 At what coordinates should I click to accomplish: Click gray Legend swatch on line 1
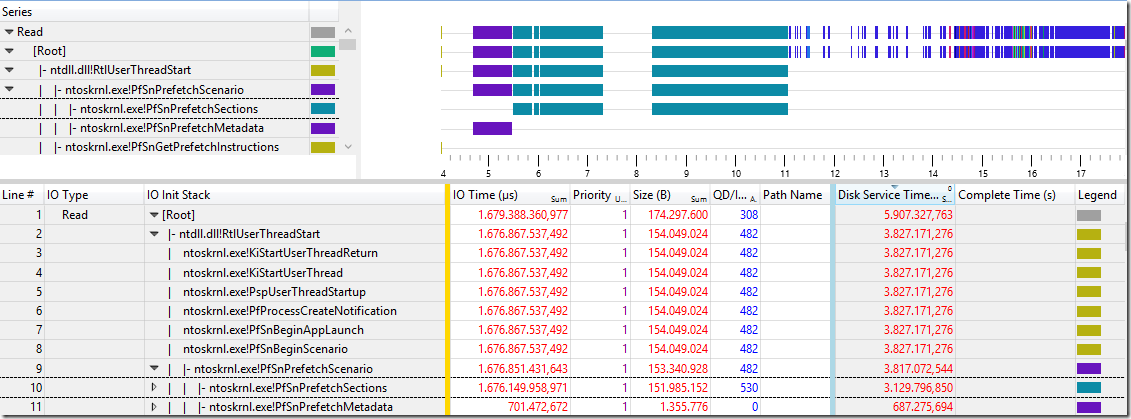(x=1088, y=215)
